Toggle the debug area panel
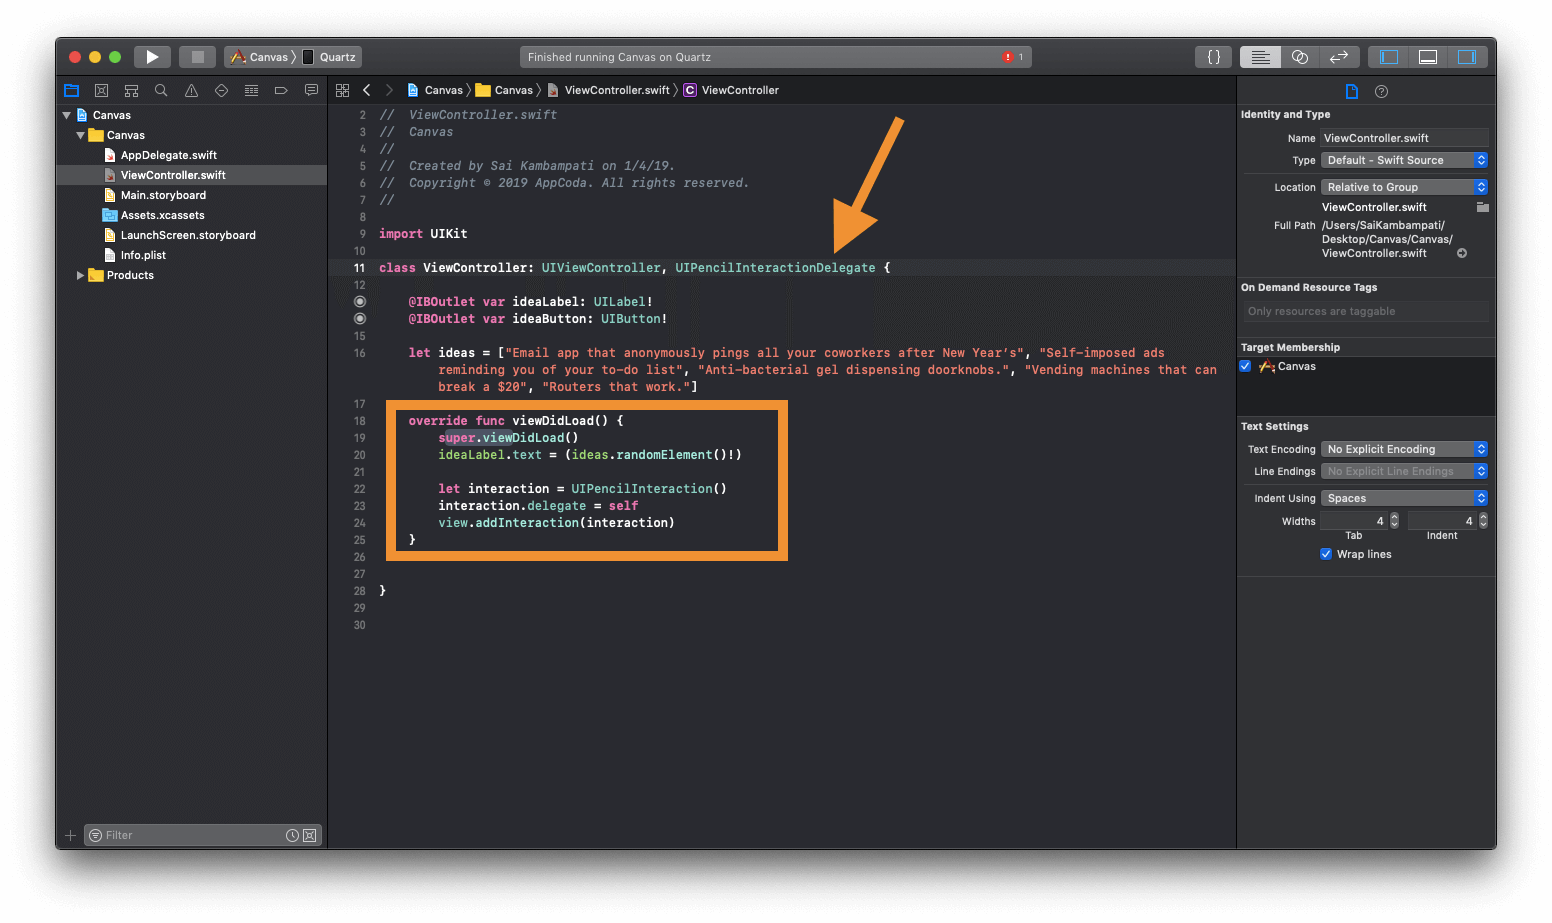 1428,57
